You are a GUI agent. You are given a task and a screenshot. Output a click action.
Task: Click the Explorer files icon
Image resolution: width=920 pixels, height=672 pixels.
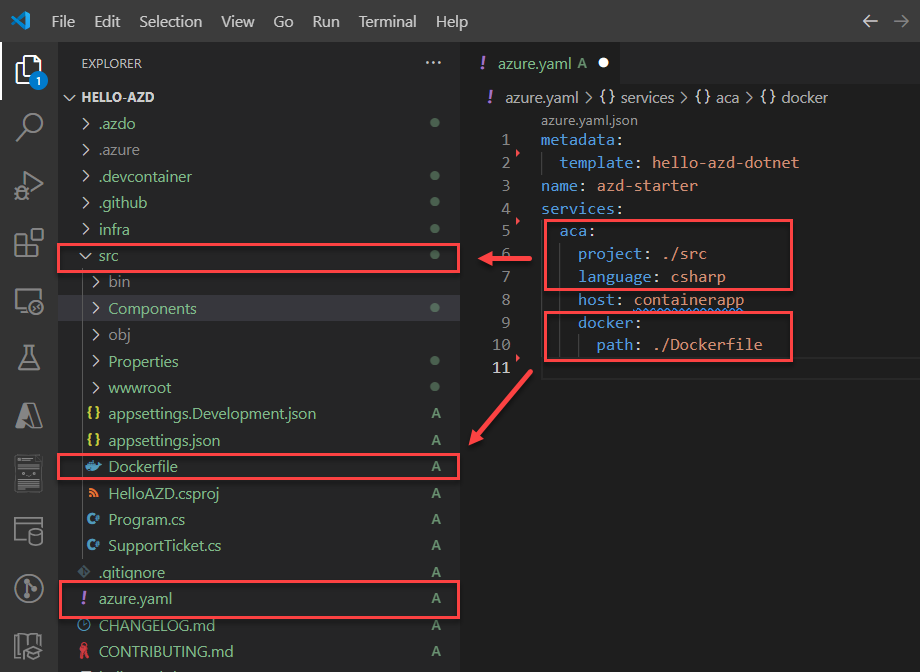tap(29, 70)
